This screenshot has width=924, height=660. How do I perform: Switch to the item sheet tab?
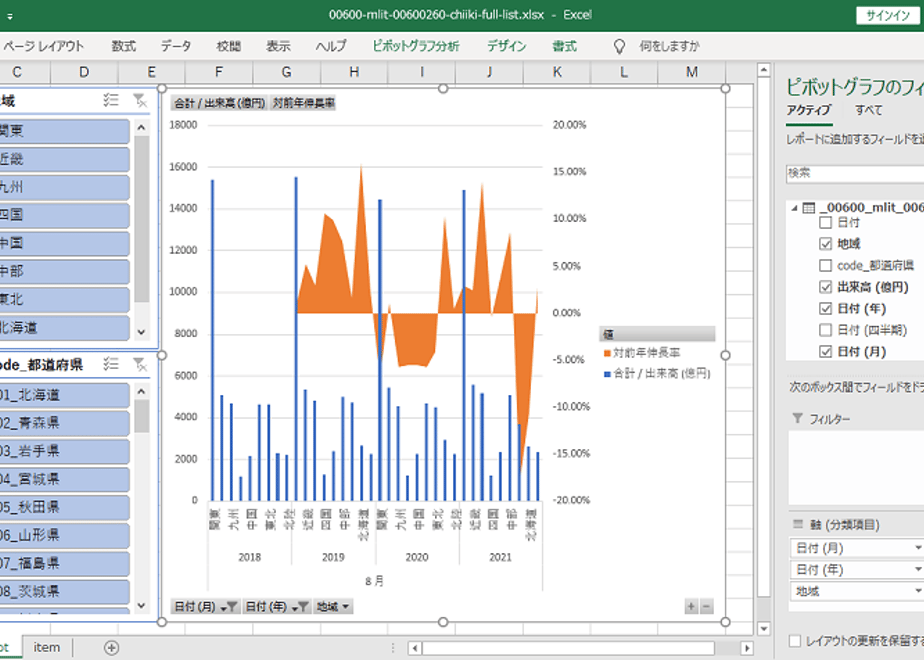coord(47,648)
